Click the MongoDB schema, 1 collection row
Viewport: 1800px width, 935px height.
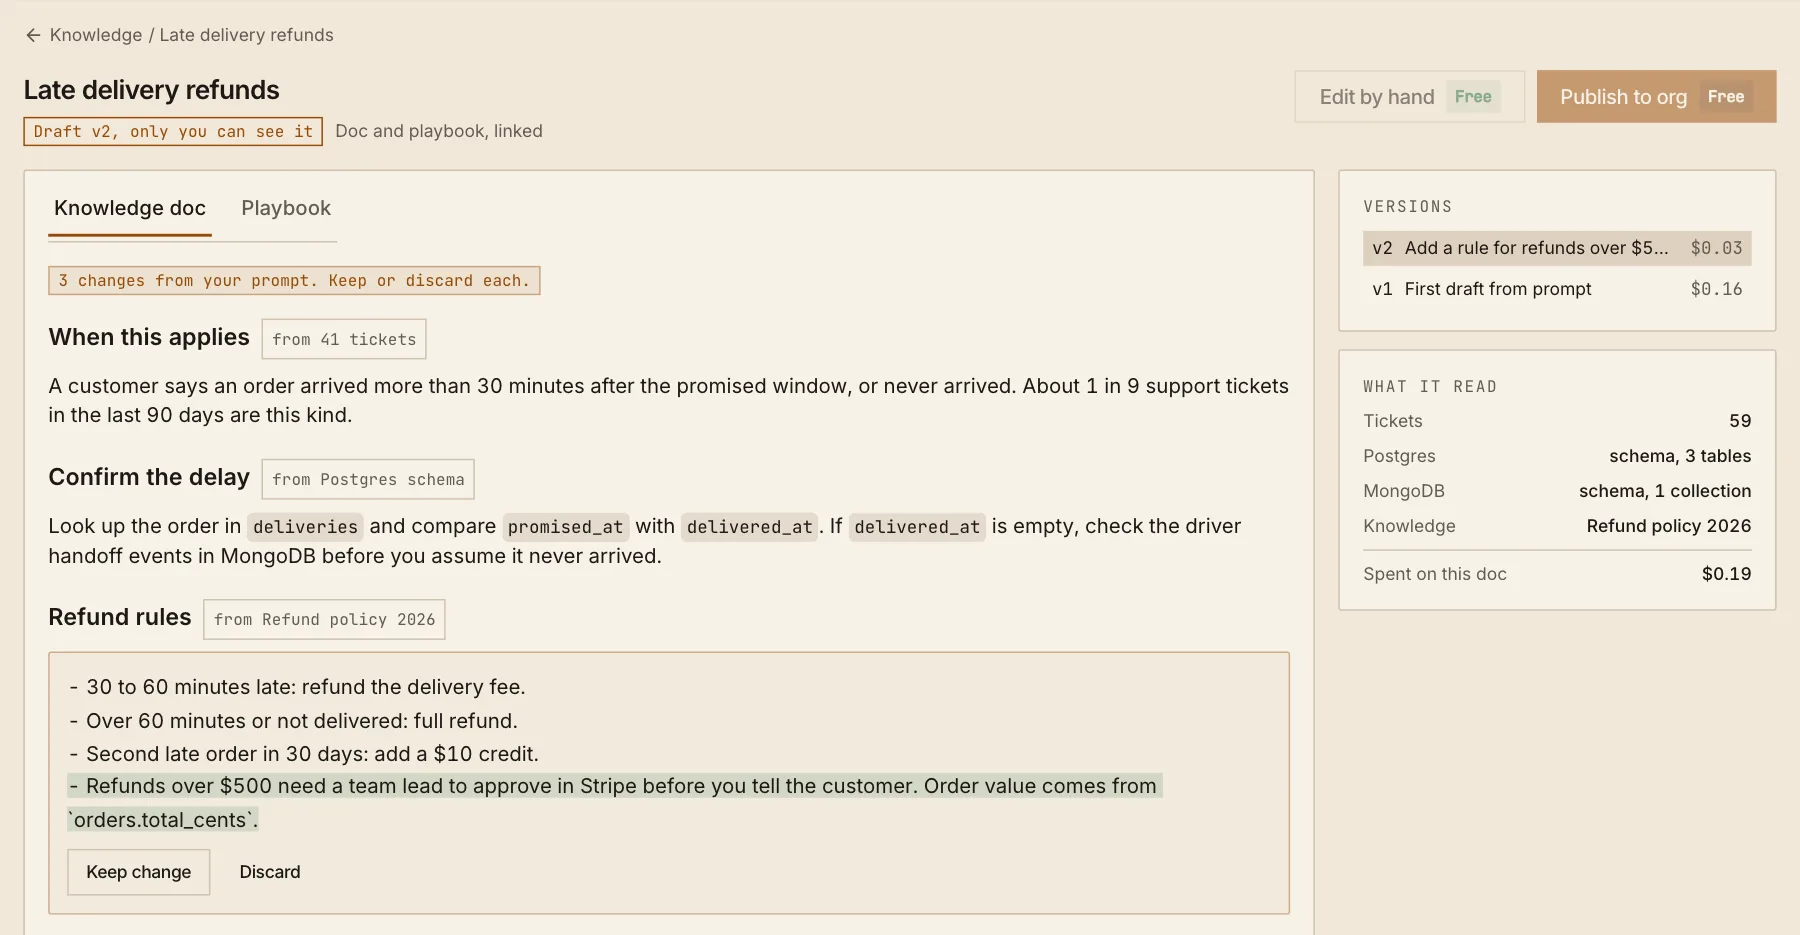click(1557, 491)
